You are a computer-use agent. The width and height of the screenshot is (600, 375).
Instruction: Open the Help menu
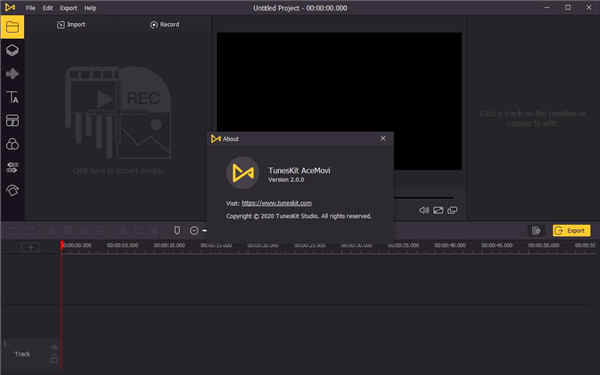(90, 8)
